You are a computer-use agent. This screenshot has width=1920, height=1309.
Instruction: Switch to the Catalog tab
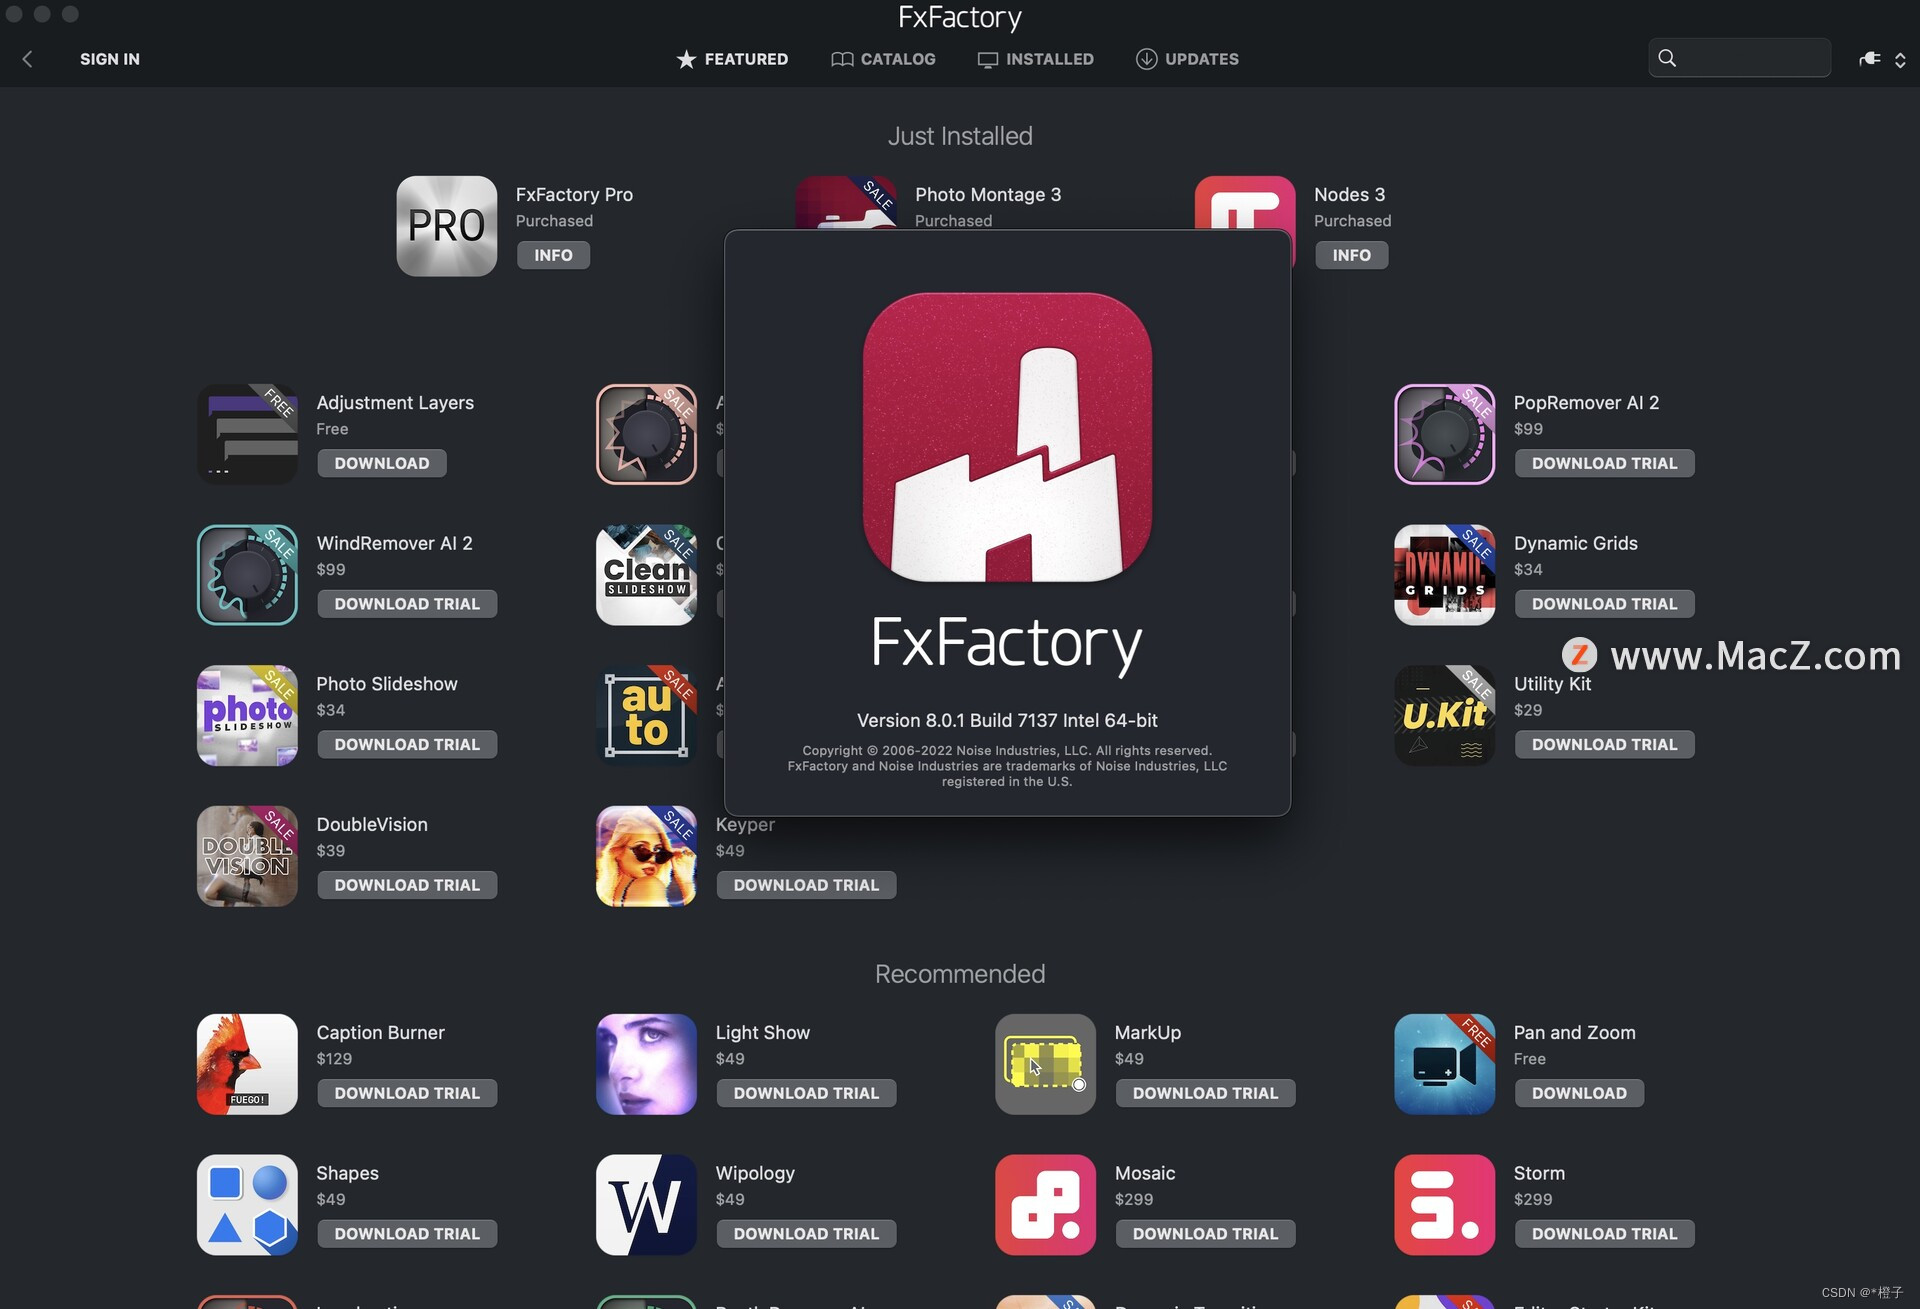883,59
